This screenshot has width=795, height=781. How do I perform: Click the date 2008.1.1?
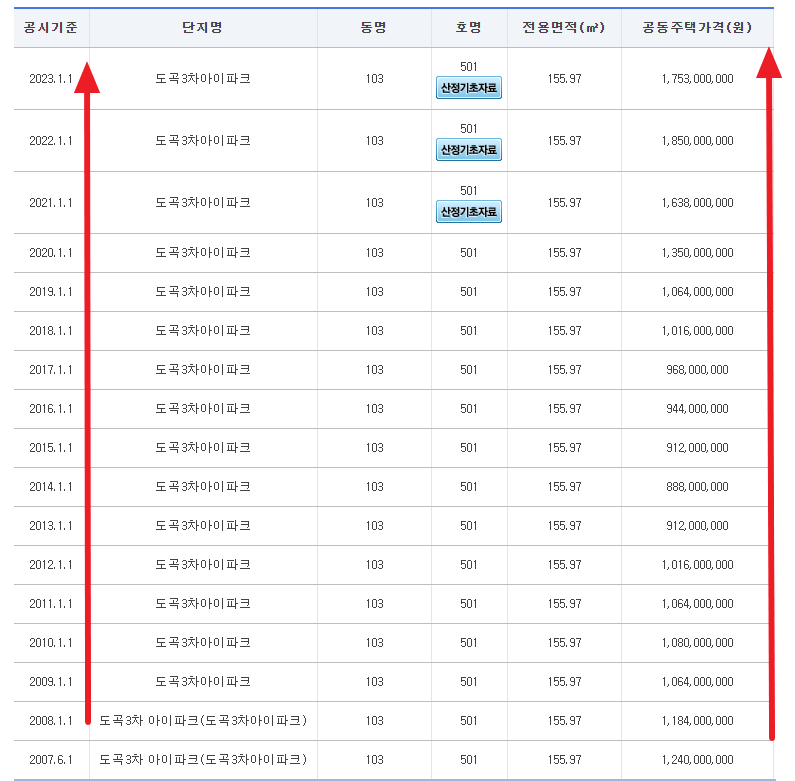(51, 721)
